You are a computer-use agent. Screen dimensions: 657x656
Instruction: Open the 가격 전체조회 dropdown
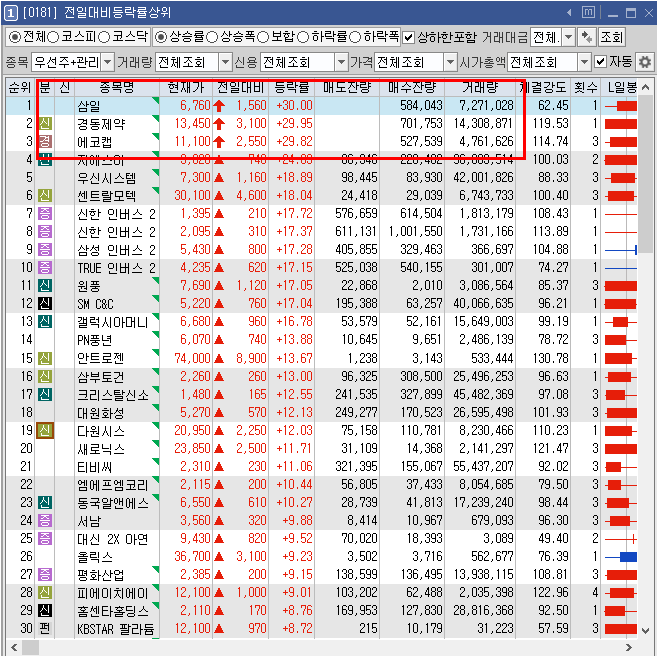pyautogui.click(x=450, y=62)
